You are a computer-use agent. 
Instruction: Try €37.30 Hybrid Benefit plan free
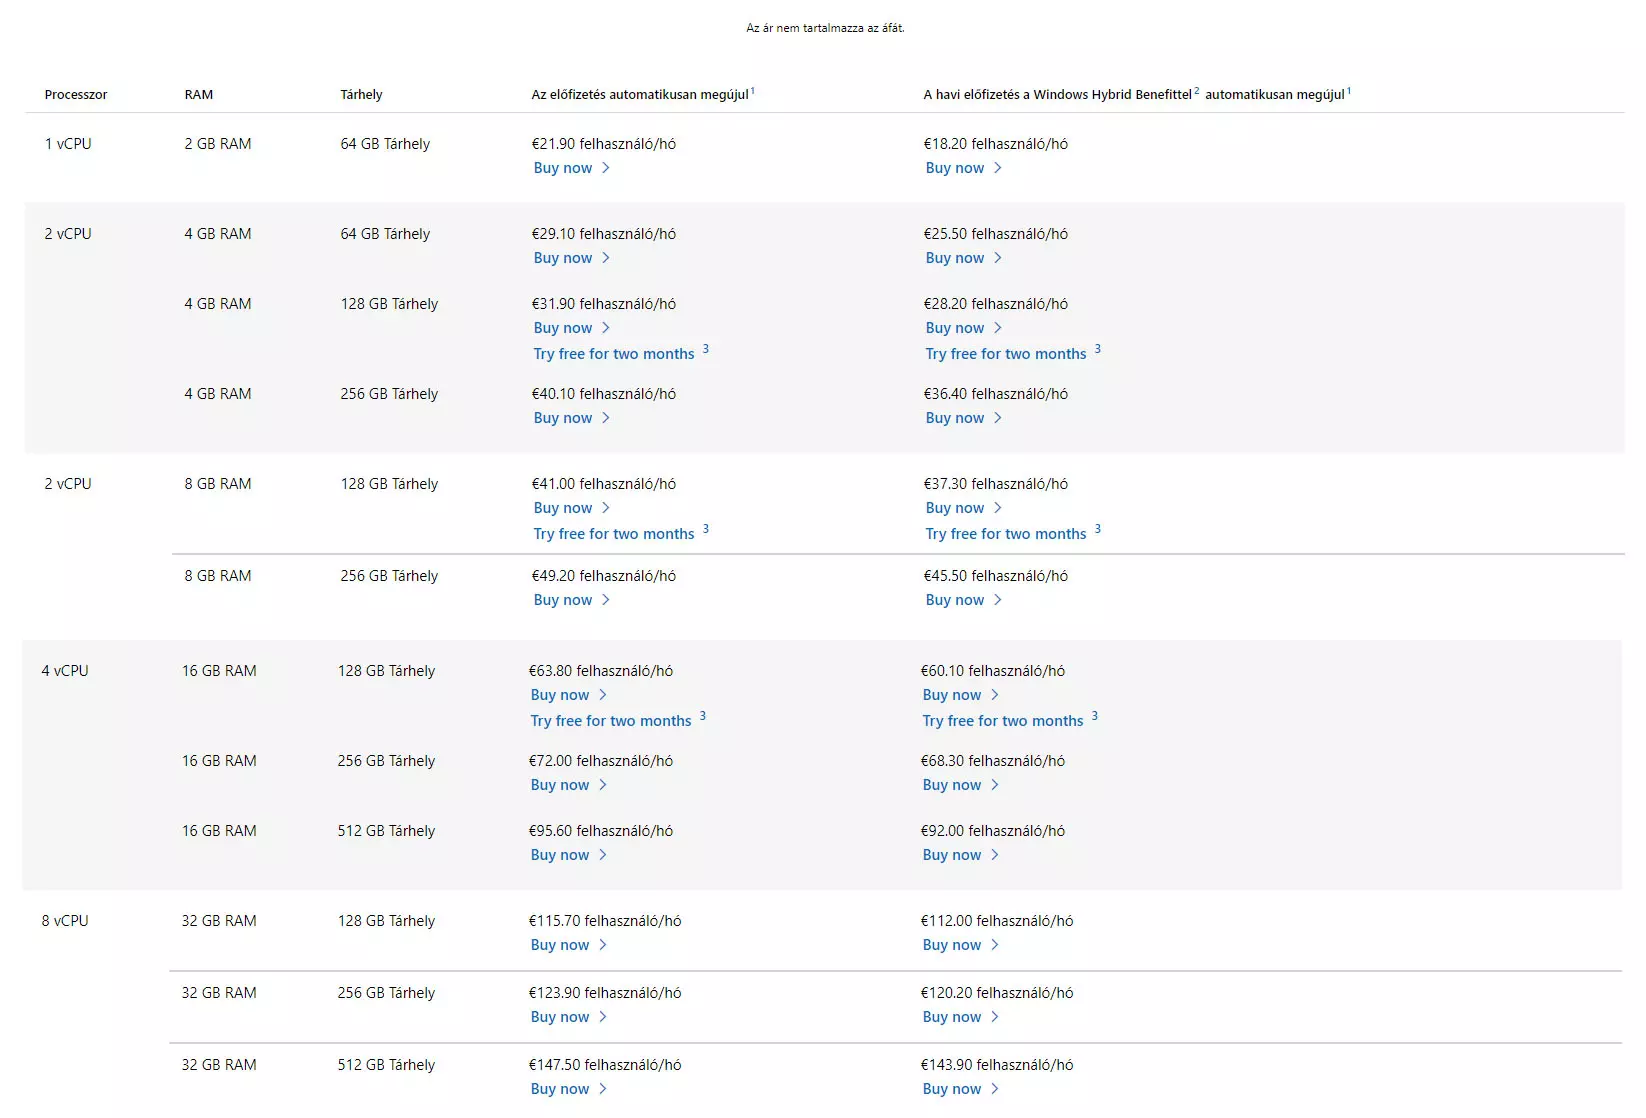coord(1006,534)
